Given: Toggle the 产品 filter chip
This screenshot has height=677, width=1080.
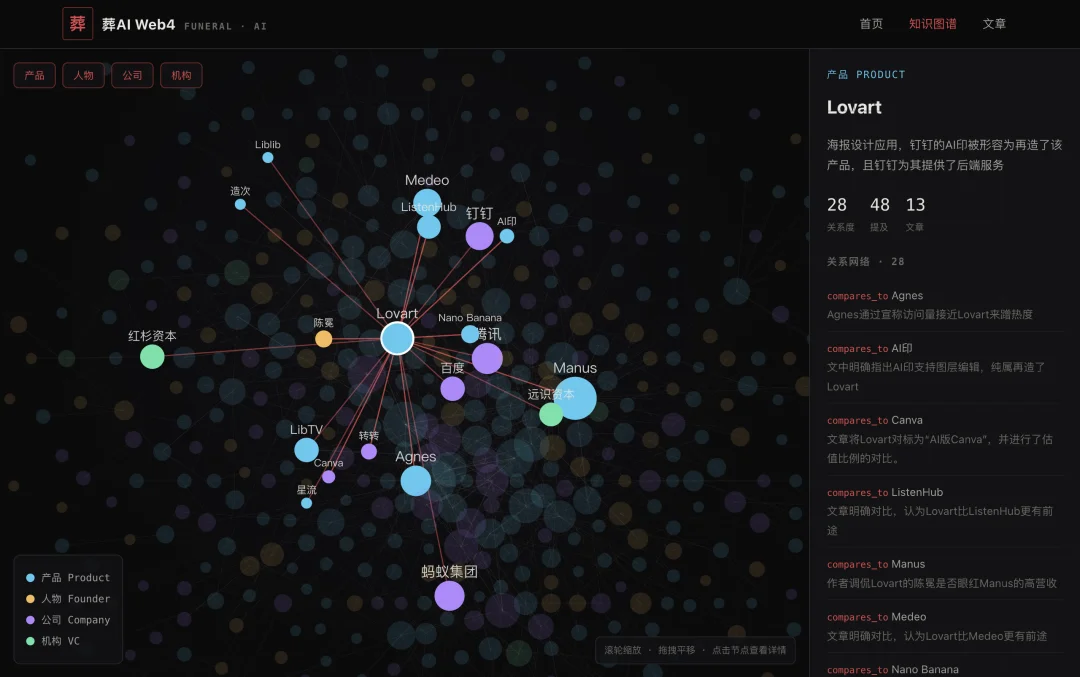Looking at the screenshot, I should point(34,75).
